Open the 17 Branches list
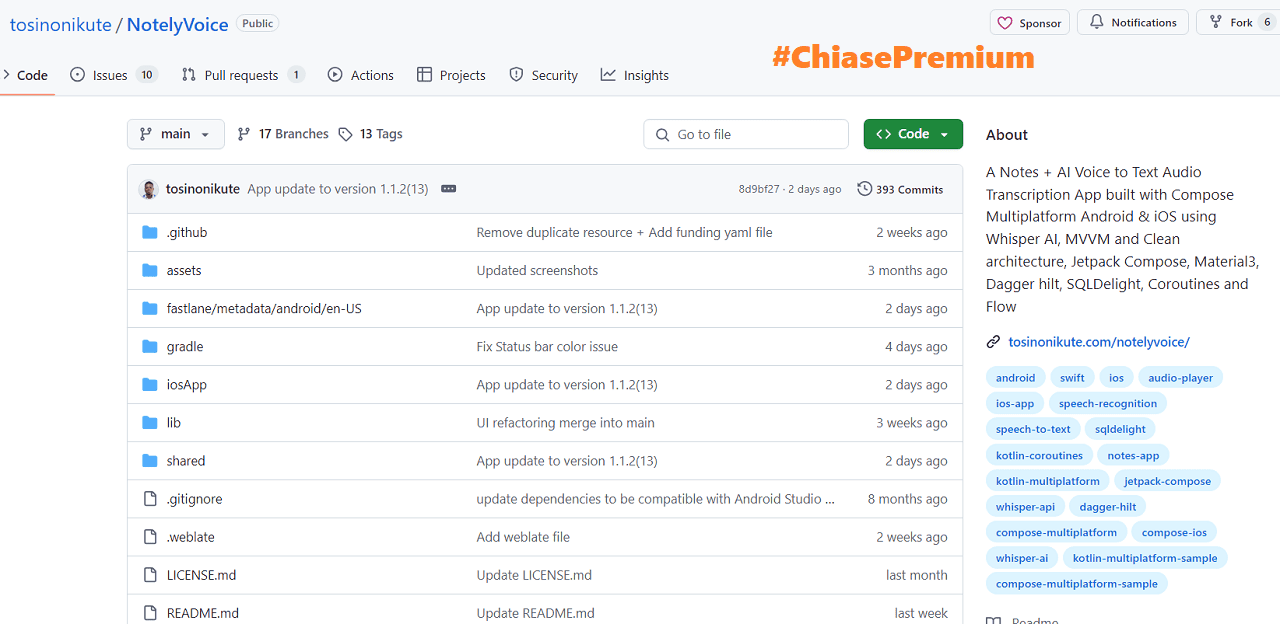The width and height of the screenshot is (1280, 624). 283,134
